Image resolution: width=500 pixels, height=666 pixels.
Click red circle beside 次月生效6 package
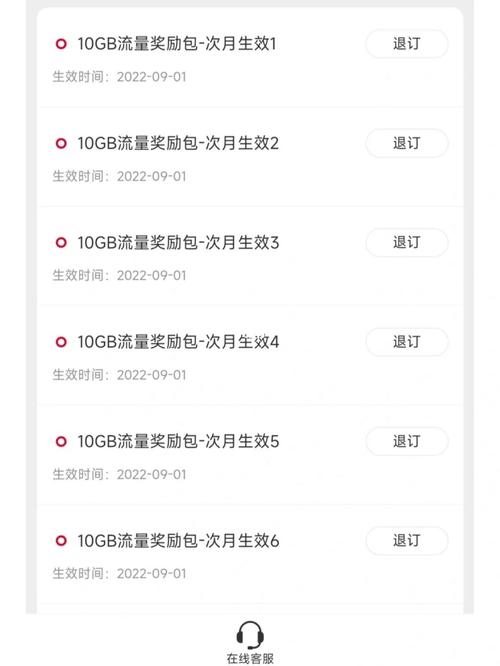tap(61, 541)
